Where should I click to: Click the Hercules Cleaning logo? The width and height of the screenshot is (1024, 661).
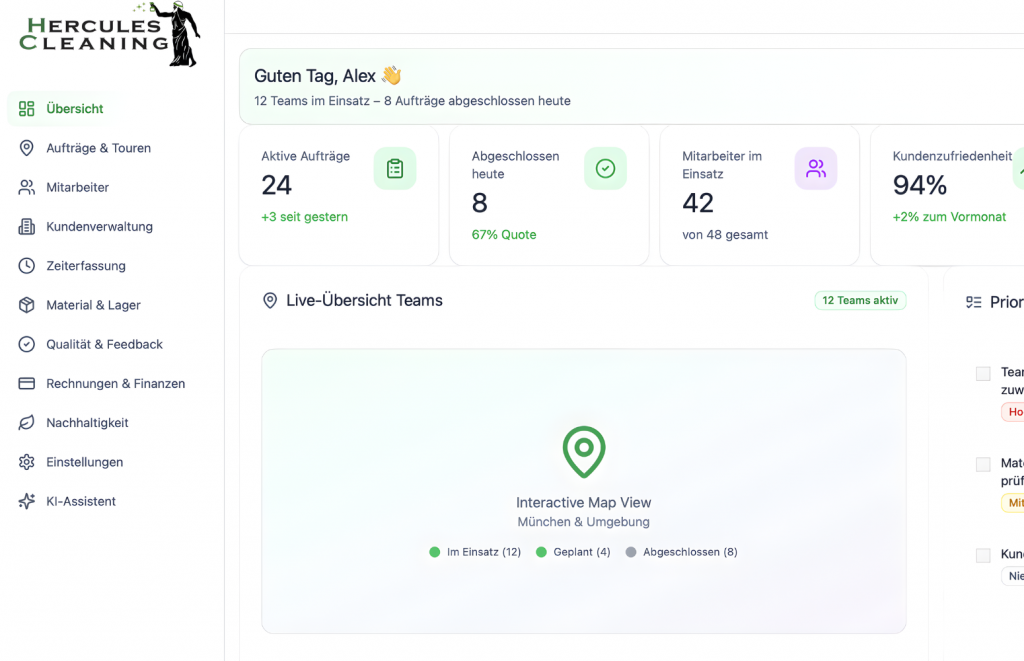coord(110,35)
